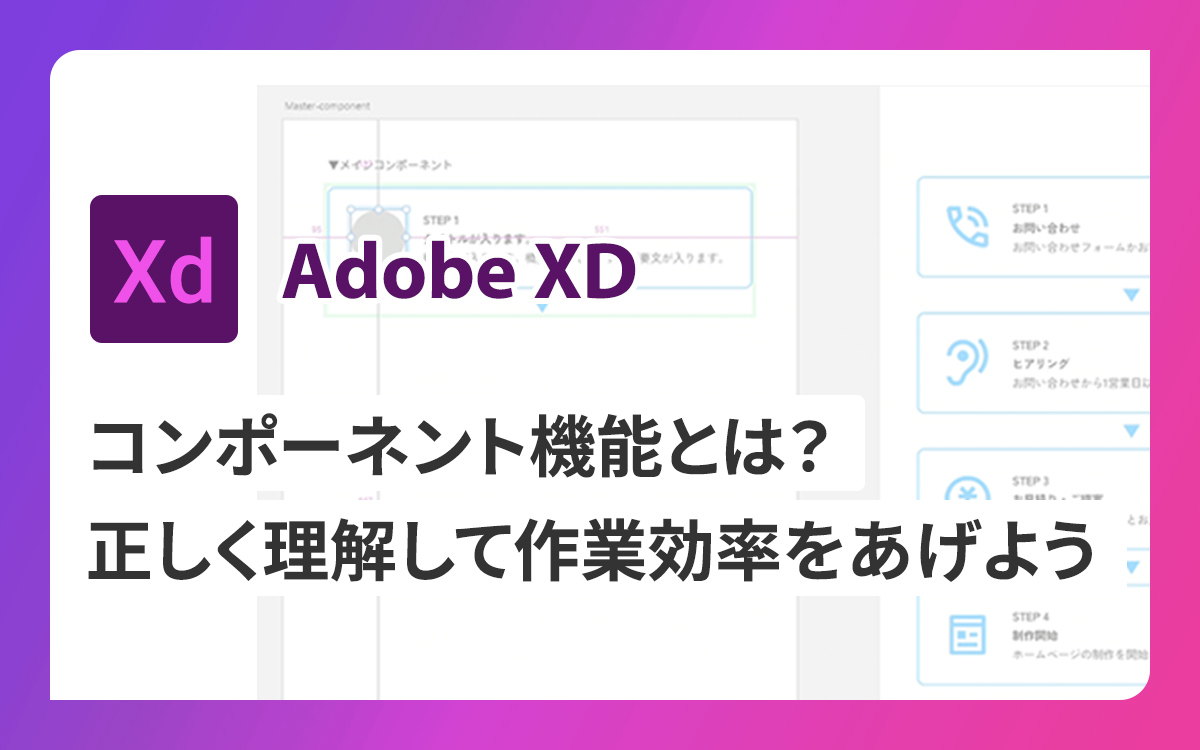Select the STEP 3 label text
The image size is (1200, 750).
[x=1030, y=480]
